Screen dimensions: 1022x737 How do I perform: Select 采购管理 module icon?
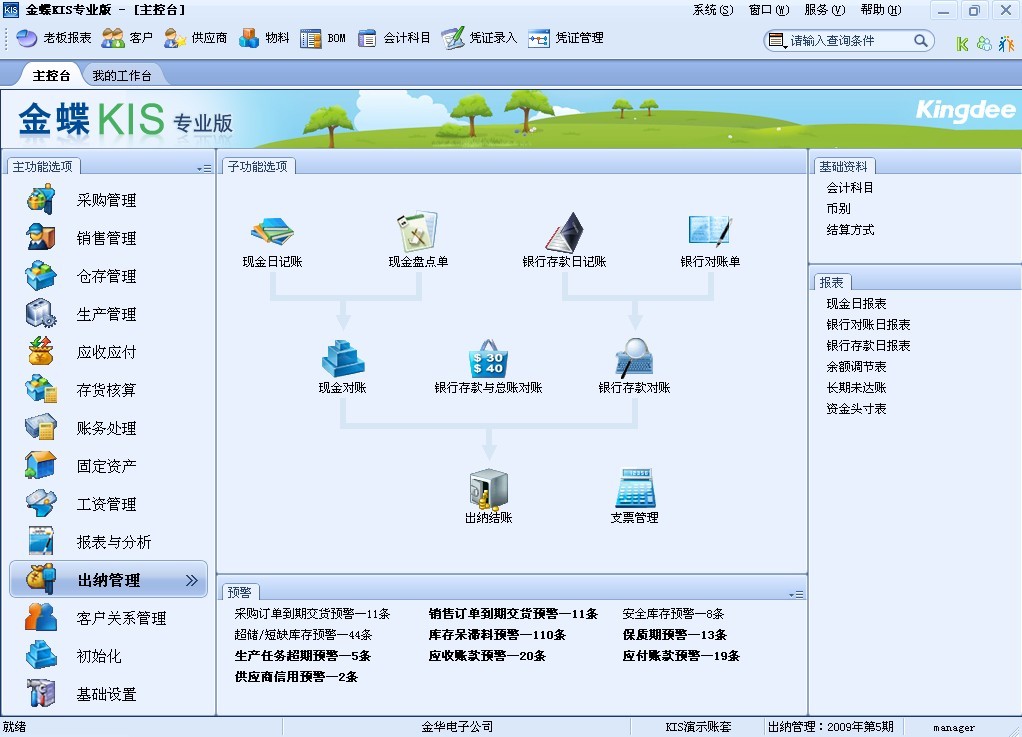pyautogui.click(x=40, y=199)
